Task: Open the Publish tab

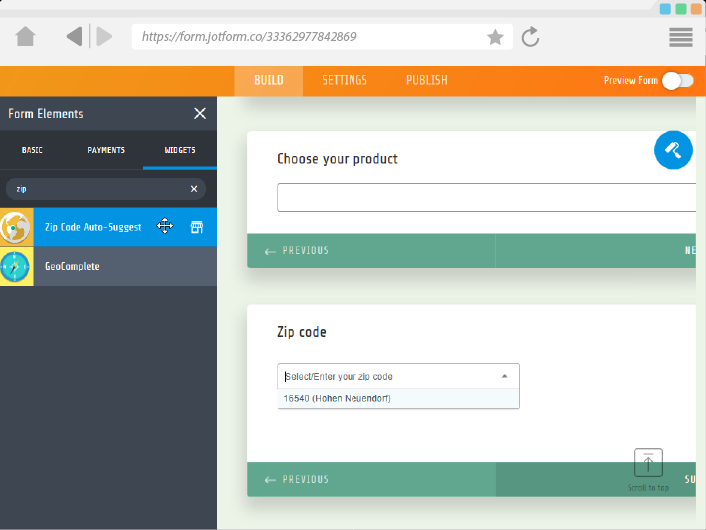Action: coord(426,80)
